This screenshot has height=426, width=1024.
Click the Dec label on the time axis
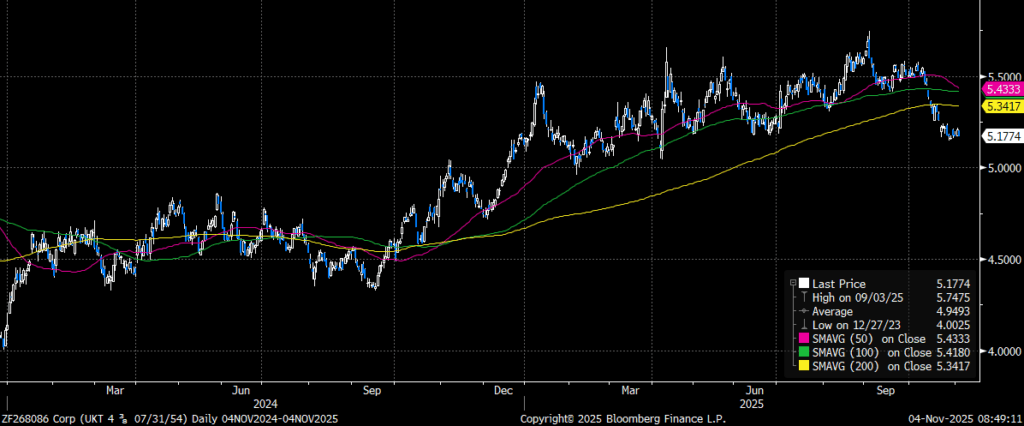tap(503, 391)
